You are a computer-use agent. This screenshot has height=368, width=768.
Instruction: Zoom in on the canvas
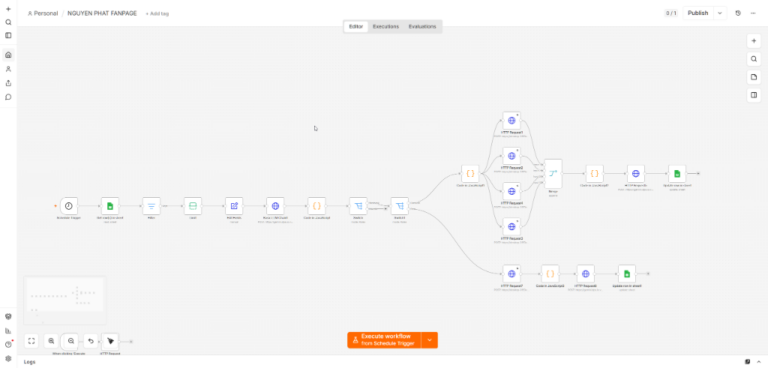51,341
